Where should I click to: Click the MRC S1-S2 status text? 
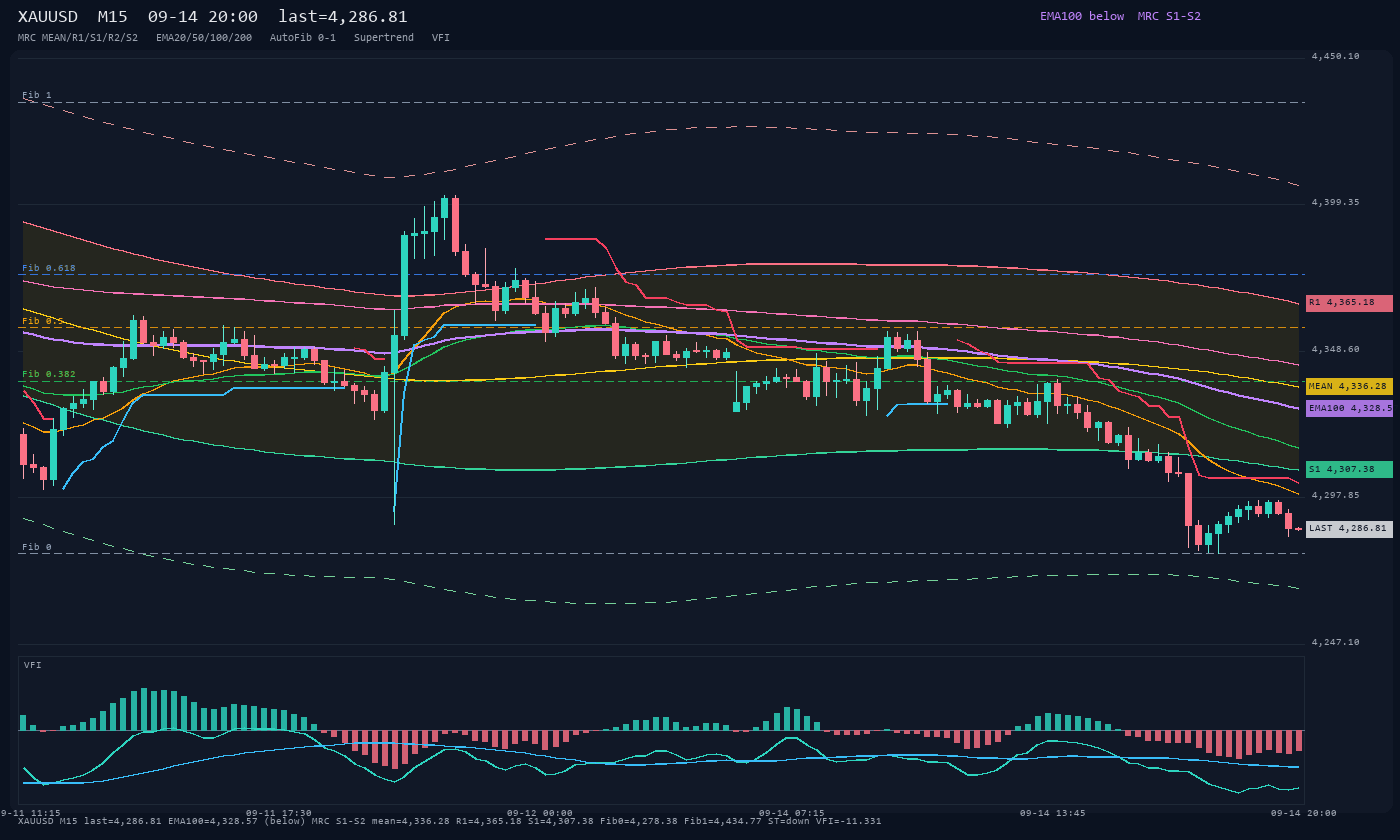pyautogui.click(x=1169, y=16)
